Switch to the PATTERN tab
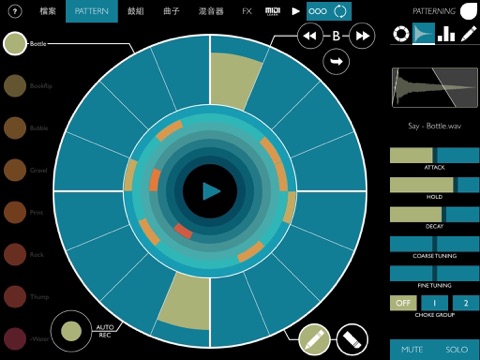This screenshot has width=480, height=360. (x=92, y=11)
